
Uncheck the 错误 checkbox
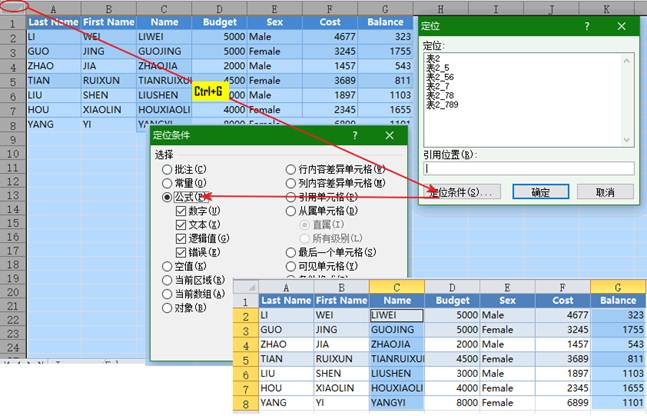coord(181,253)
